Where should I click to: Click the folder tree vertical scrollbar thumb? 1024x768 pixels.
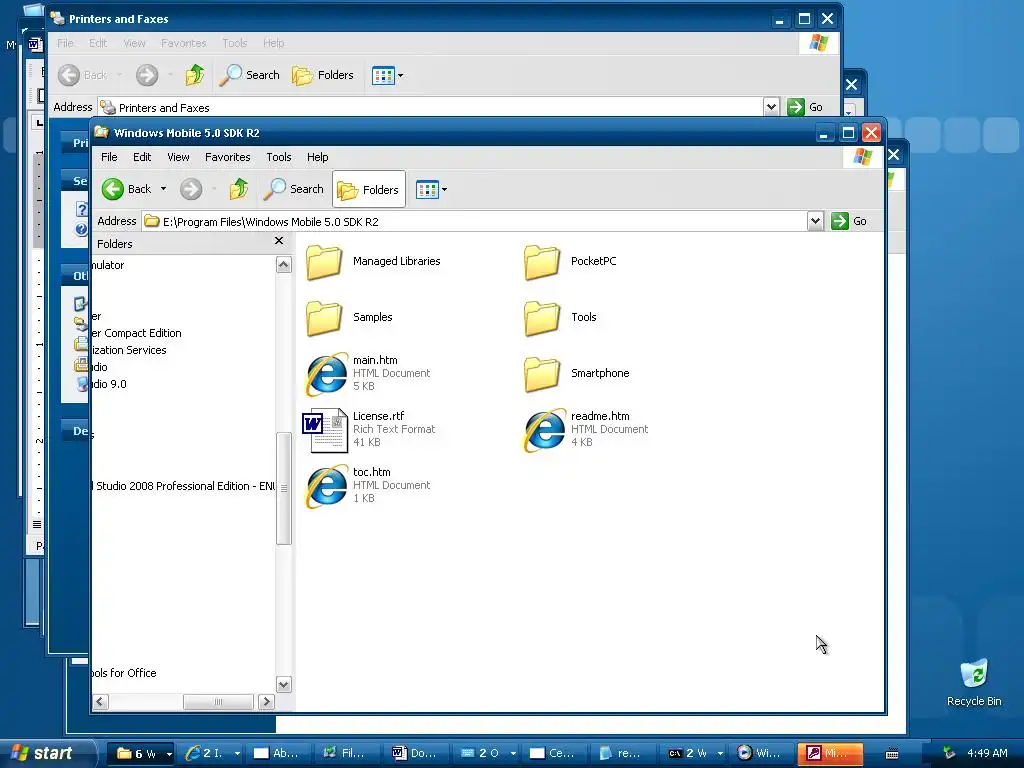[283, 488]
